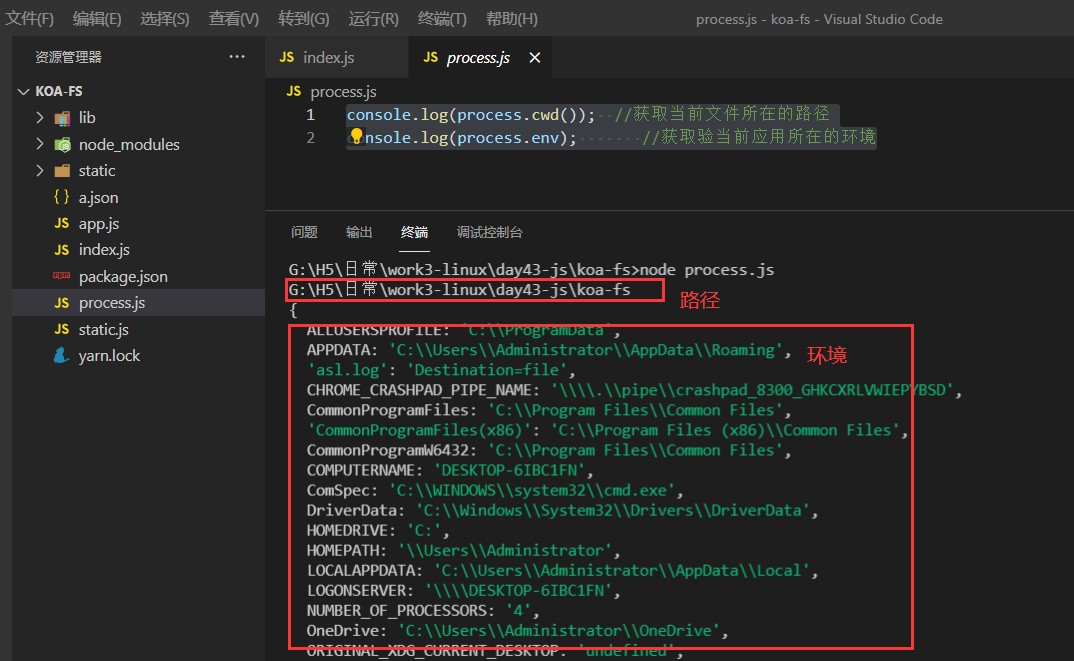Select the static folder name

point(97,171)
